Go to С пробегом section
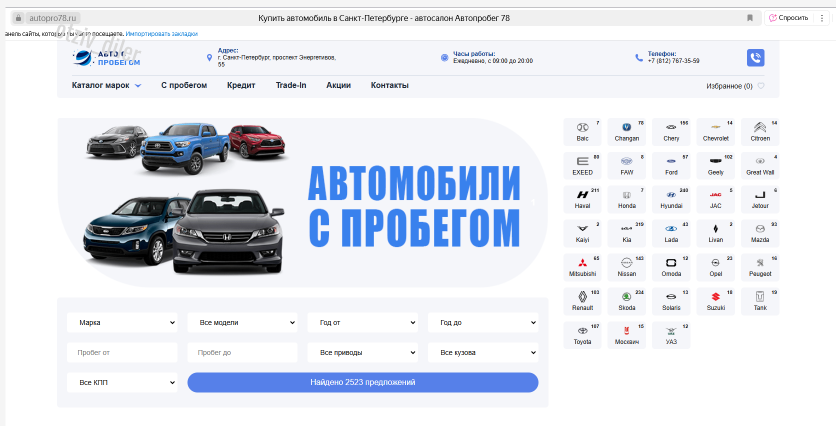The width and height of the screenshot is (836, 426). [184, 85]
